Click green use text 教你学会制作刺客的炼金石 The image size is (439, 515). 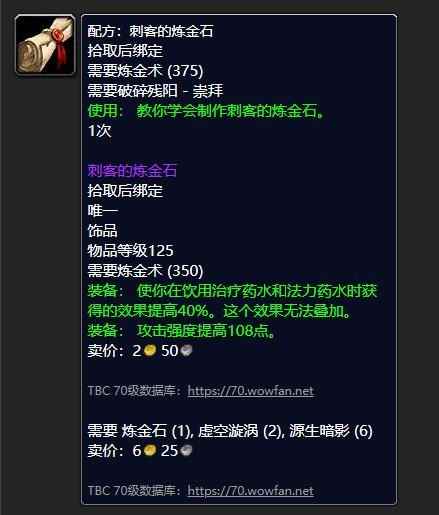(x=231, y=111)
